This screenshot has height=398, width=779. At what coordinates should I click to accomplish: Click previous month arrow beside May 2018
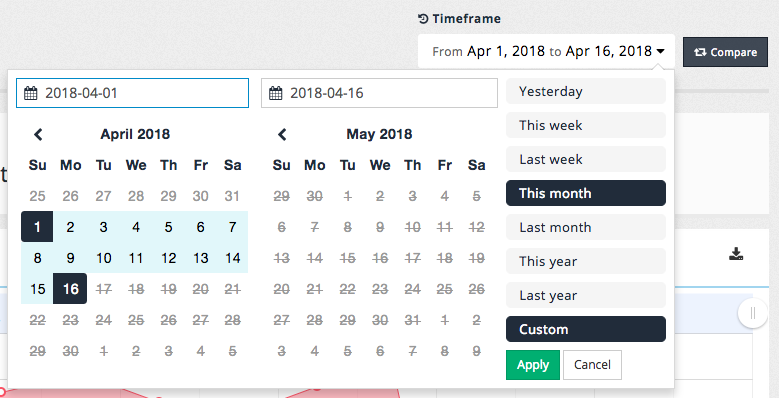click(x=282, y=134)
